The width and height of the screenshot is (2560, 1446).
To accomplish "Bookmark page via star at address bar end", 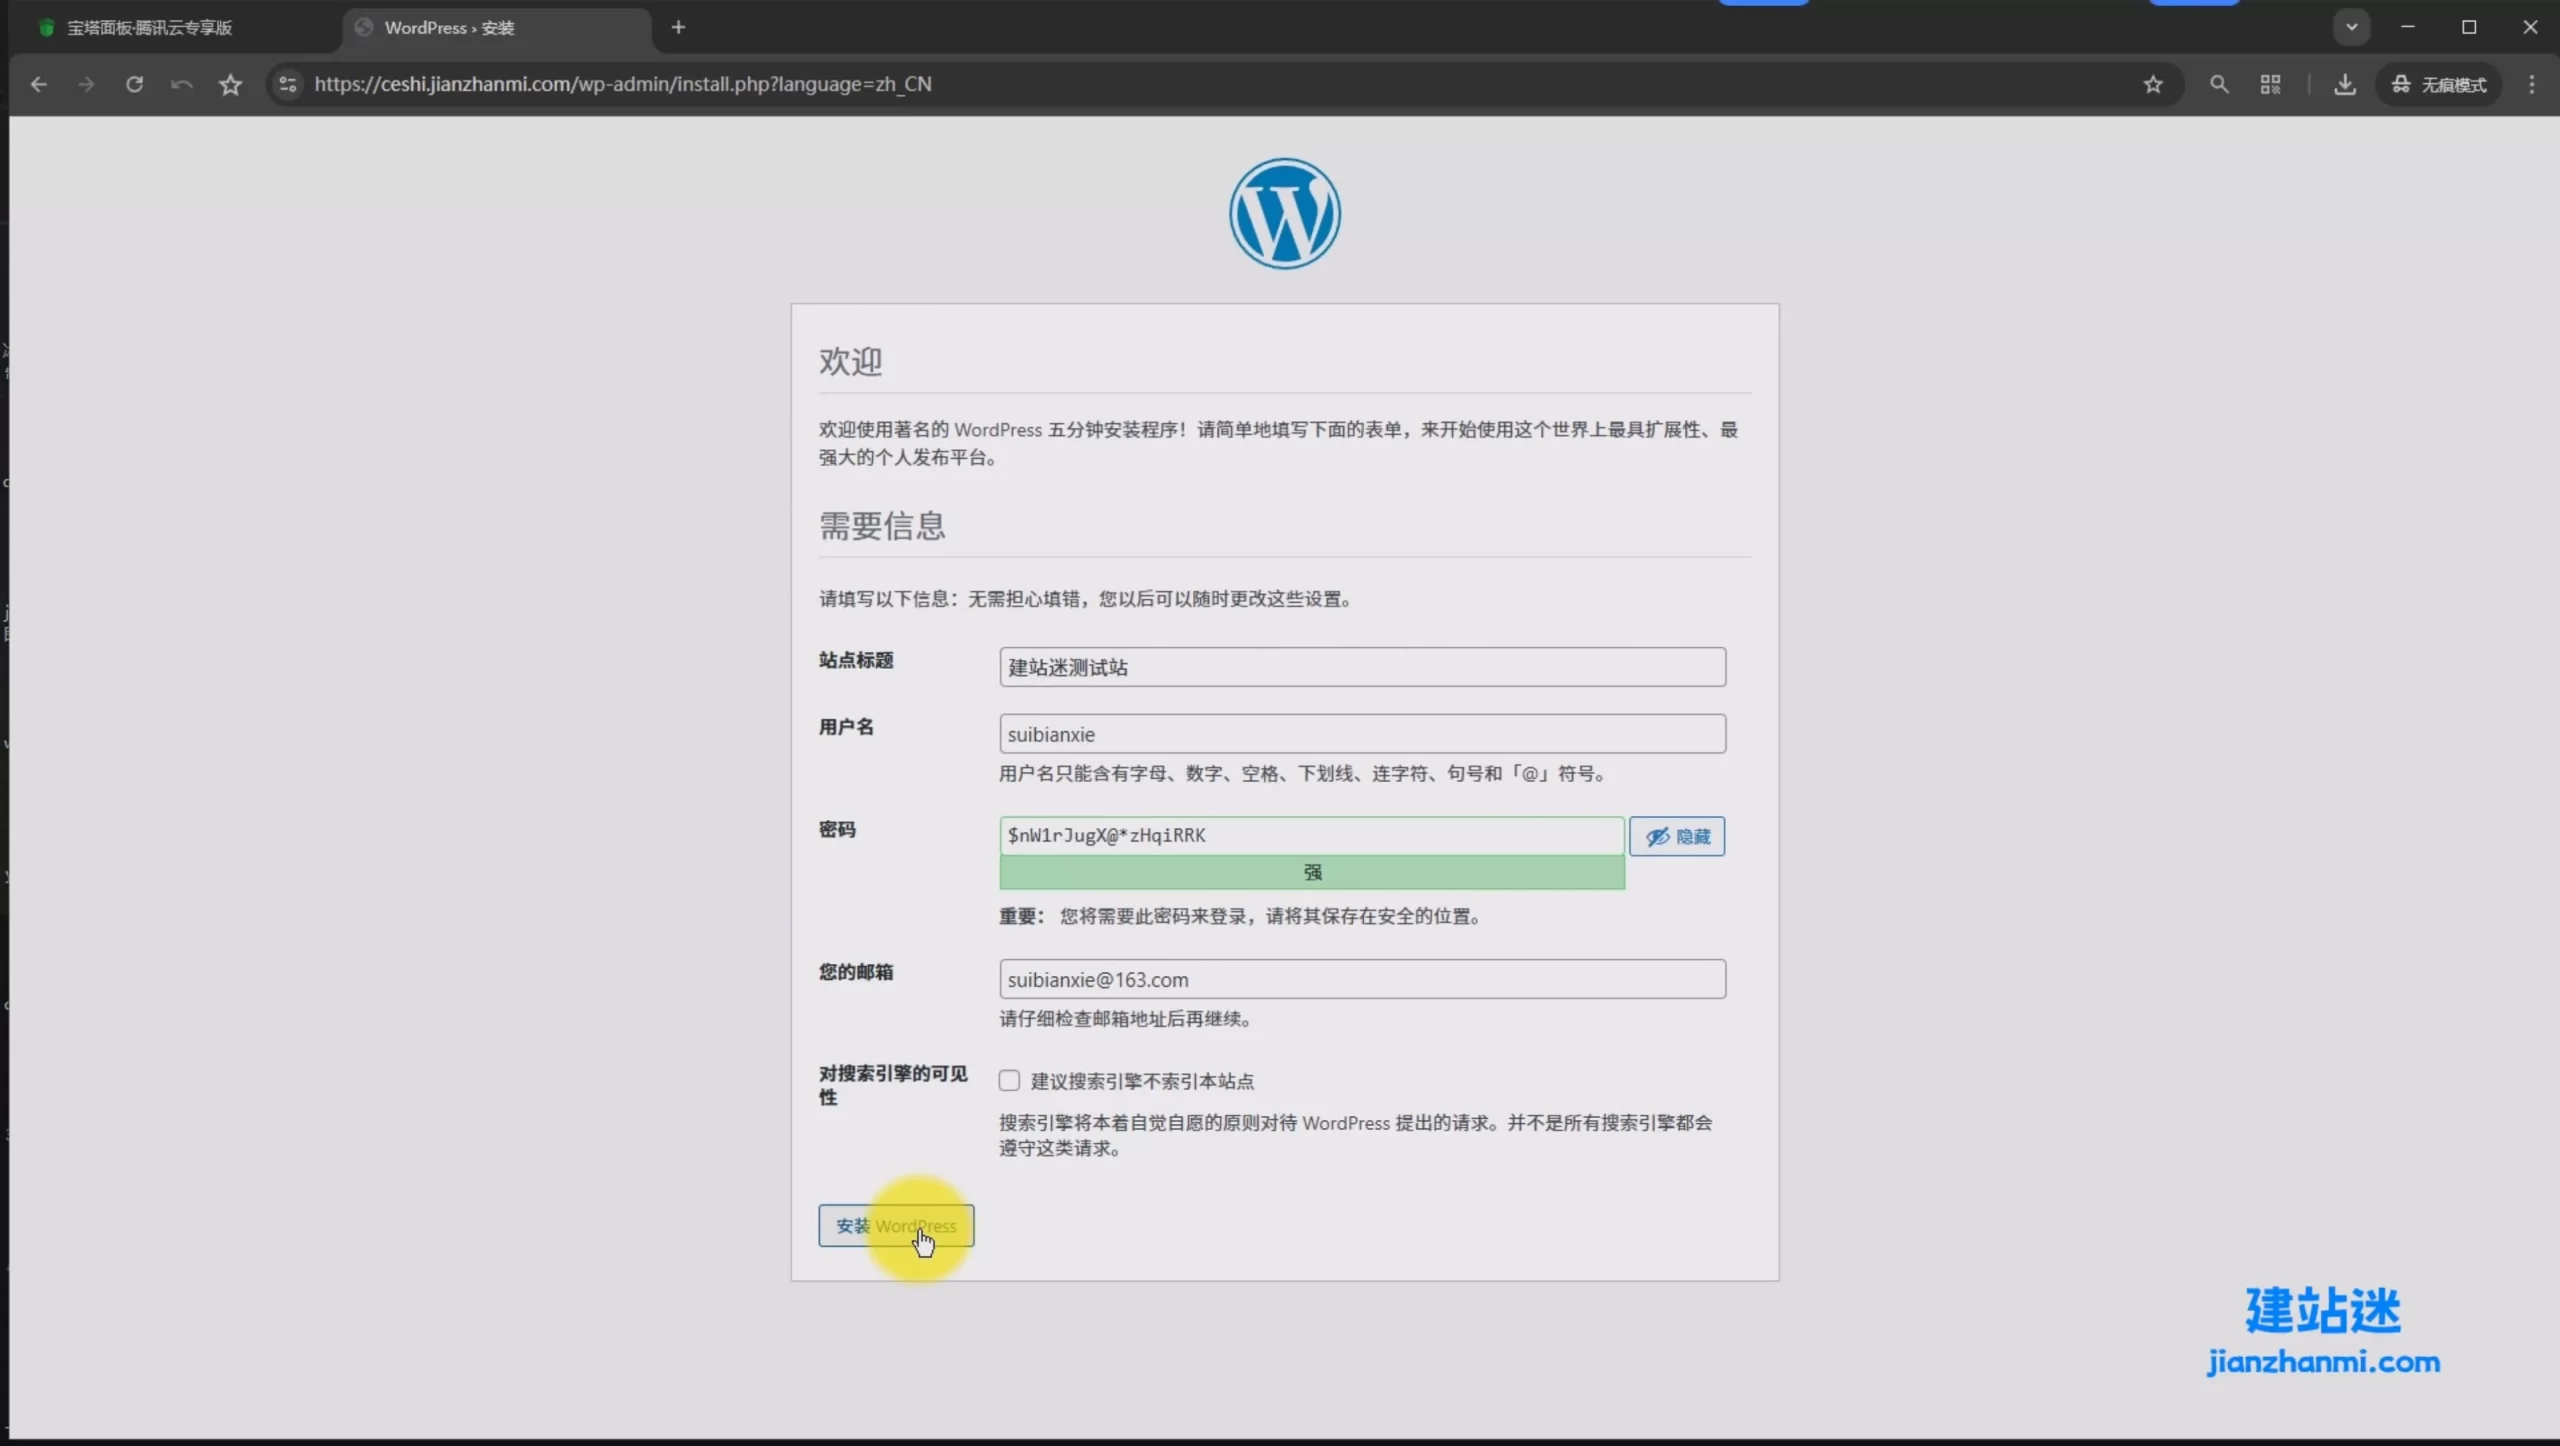I will 2153,85.
